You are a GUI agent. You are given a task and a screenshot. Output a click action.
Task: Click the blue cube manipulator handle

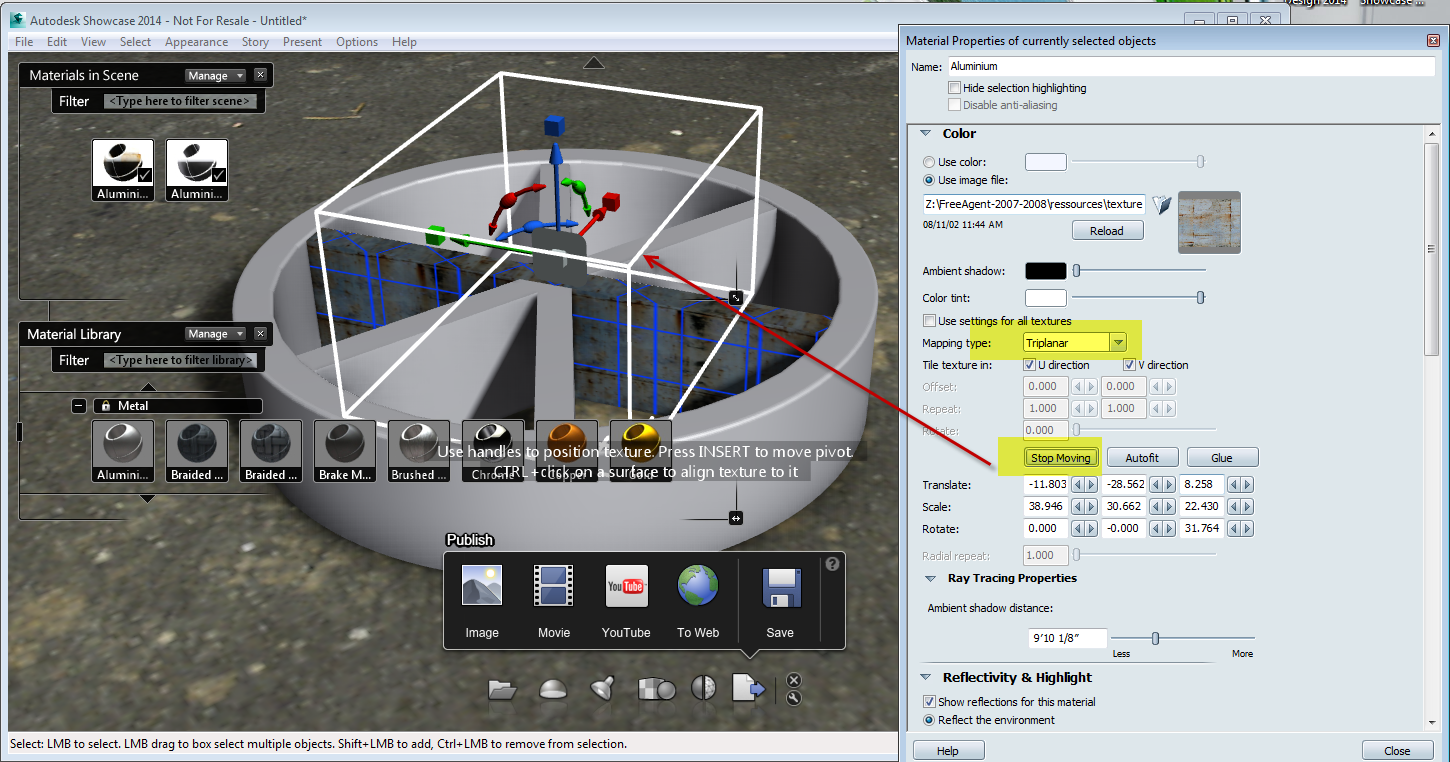pos(557,125)
